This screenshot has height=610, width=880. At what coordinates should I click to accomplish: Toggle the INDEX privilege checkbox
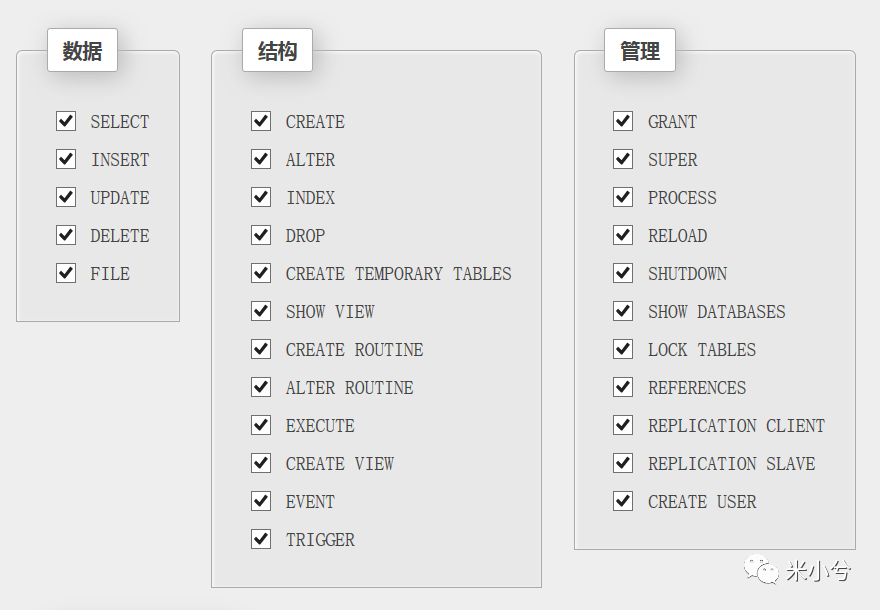261,197
